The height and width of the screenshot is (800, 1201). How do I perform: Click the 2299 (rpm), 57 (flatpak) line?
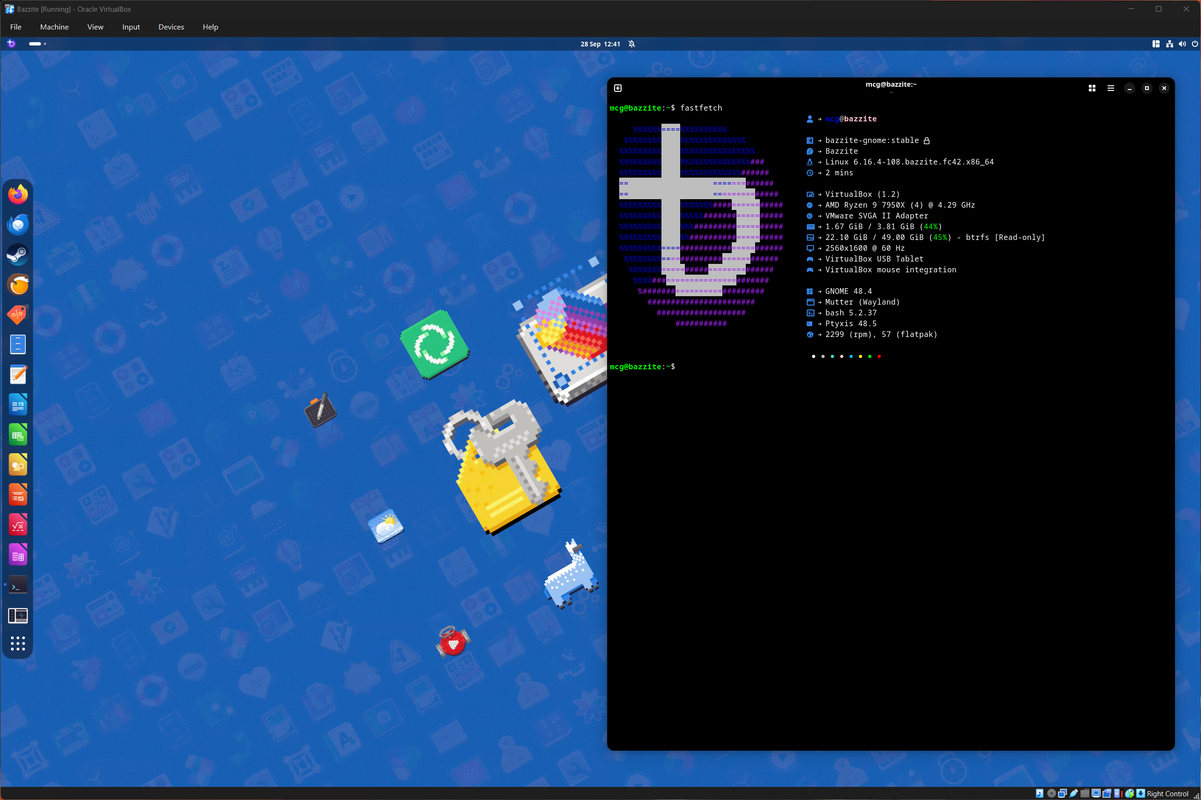[872, 335]
